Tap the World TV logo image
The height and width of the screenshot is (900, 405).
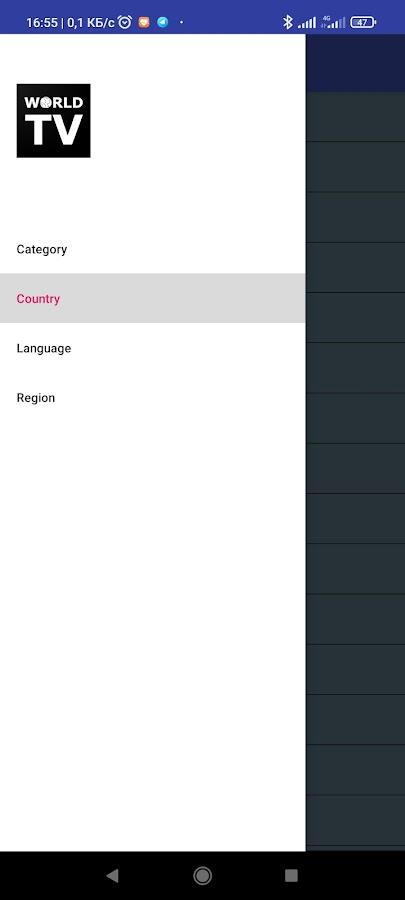(x=53, y=121)
